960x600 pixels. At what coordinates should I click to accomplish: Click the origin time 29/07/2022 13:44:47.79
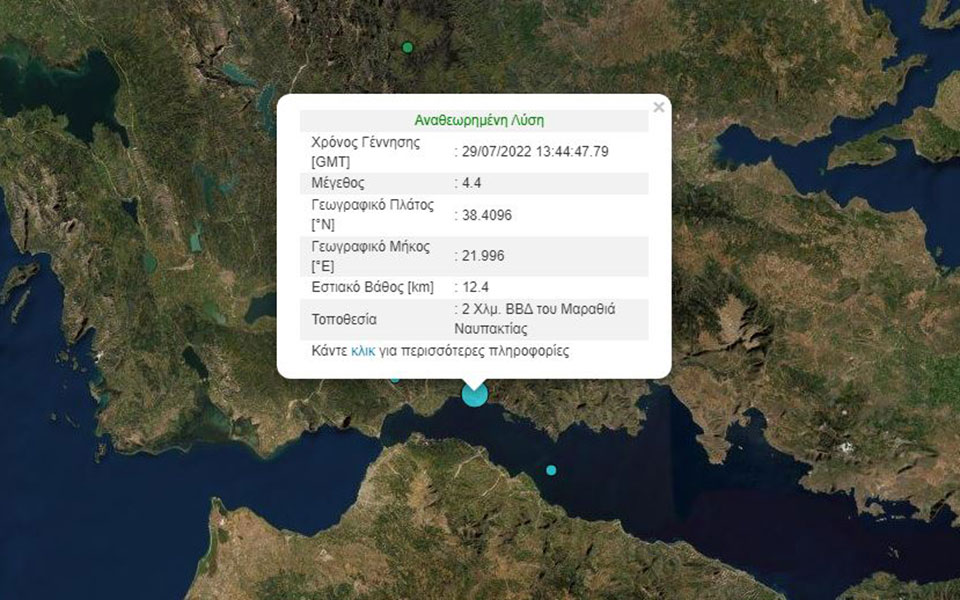point(533,152)
